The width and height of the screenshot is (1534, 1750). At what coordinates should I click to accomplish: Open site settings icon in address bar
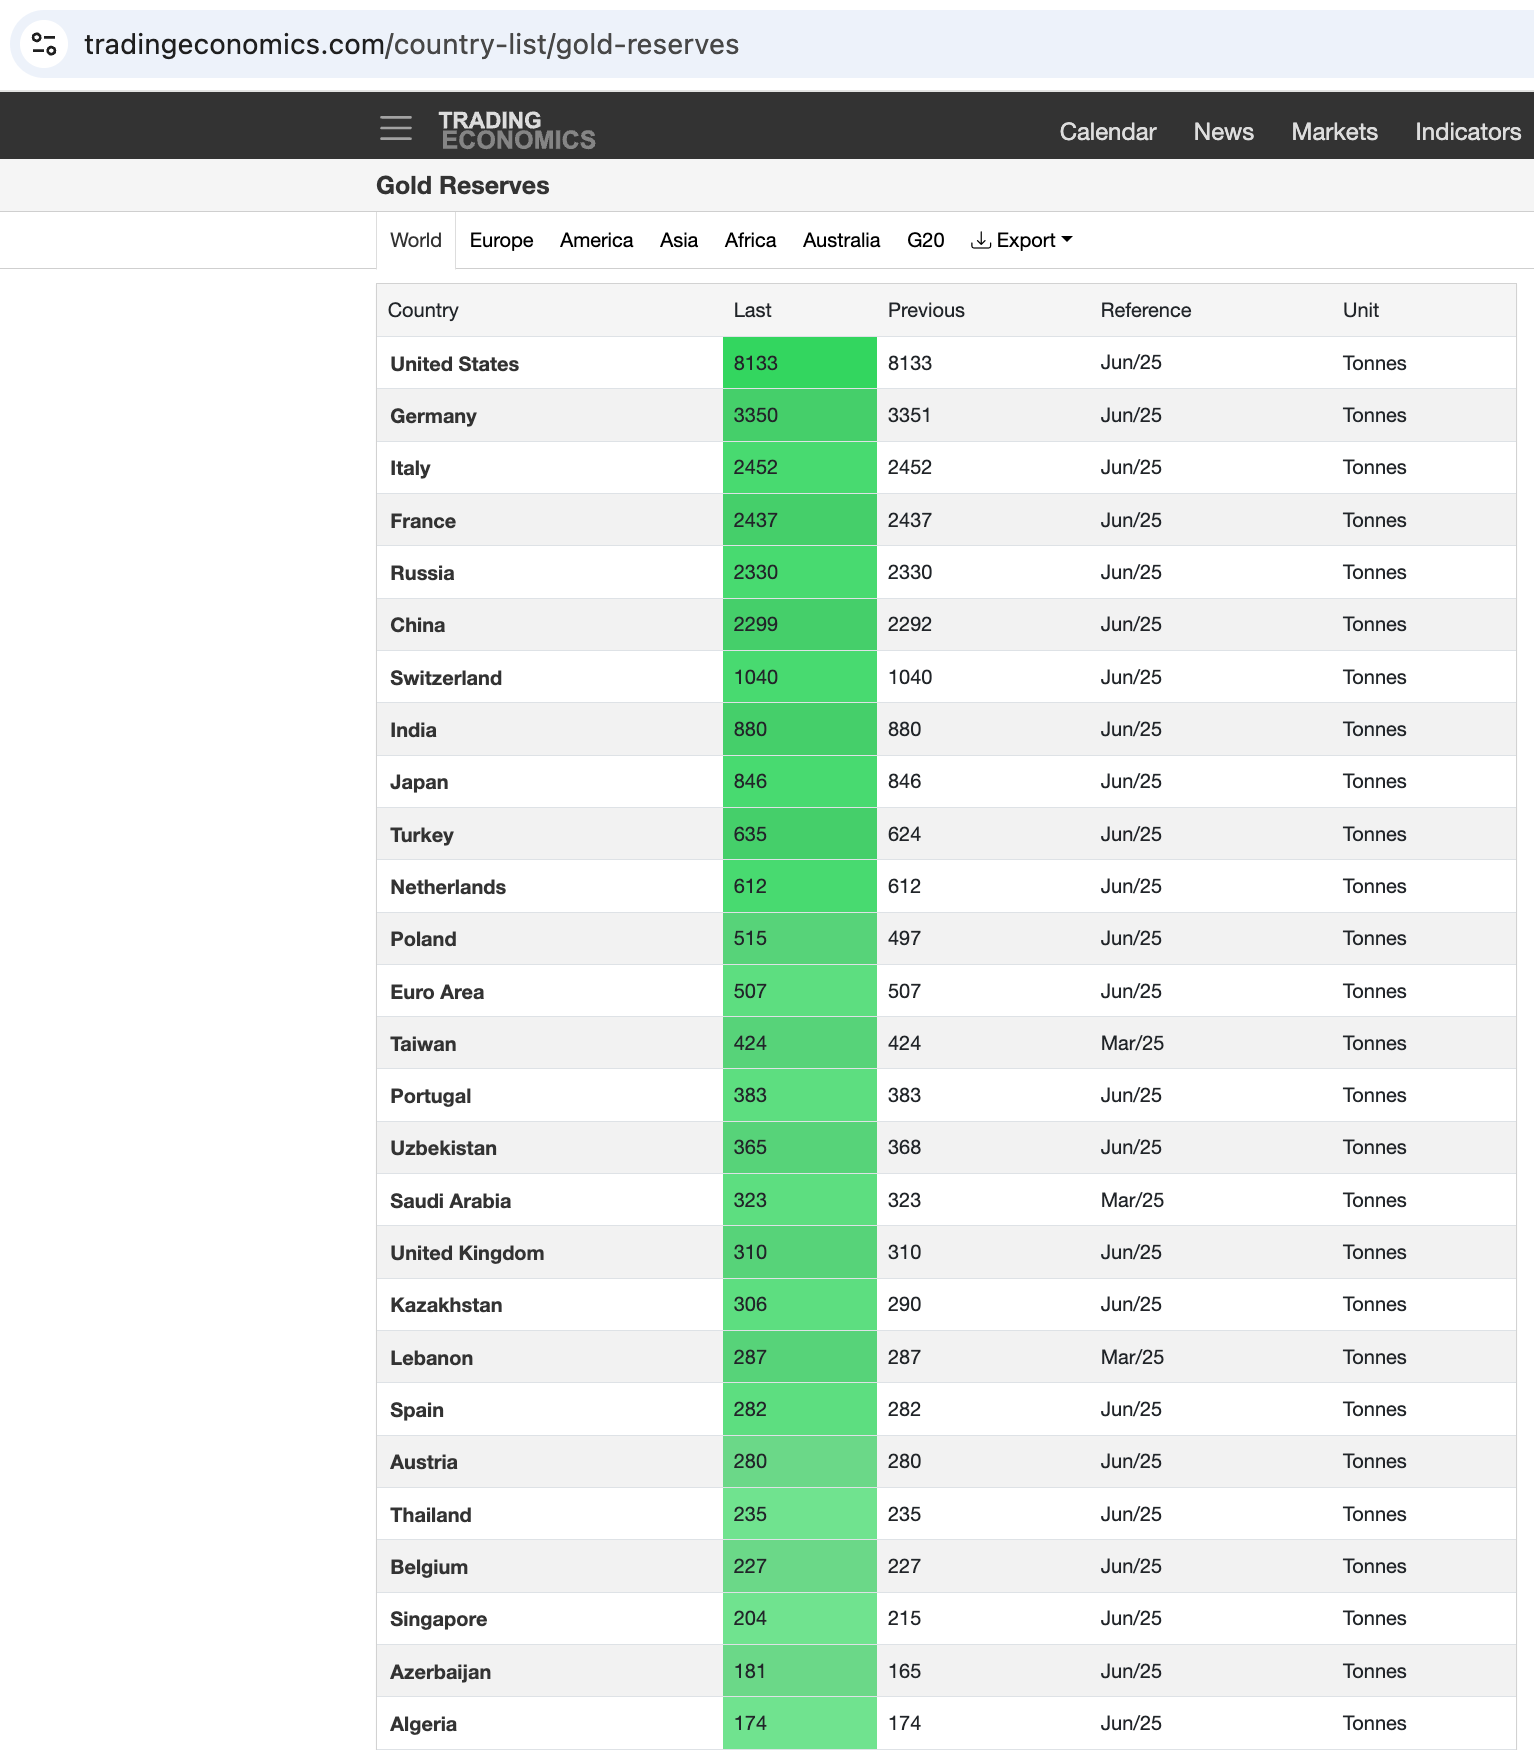(44, 44)
